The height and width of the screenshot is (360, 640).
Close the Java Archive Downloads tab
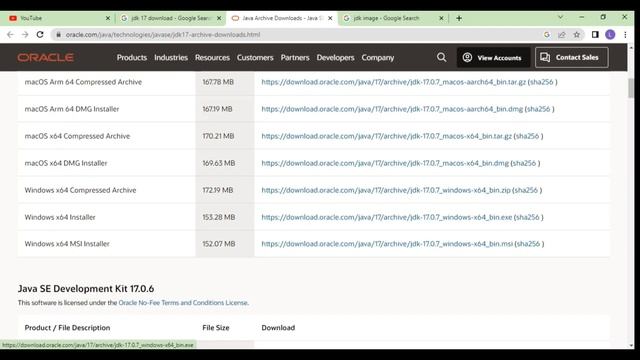330,18
